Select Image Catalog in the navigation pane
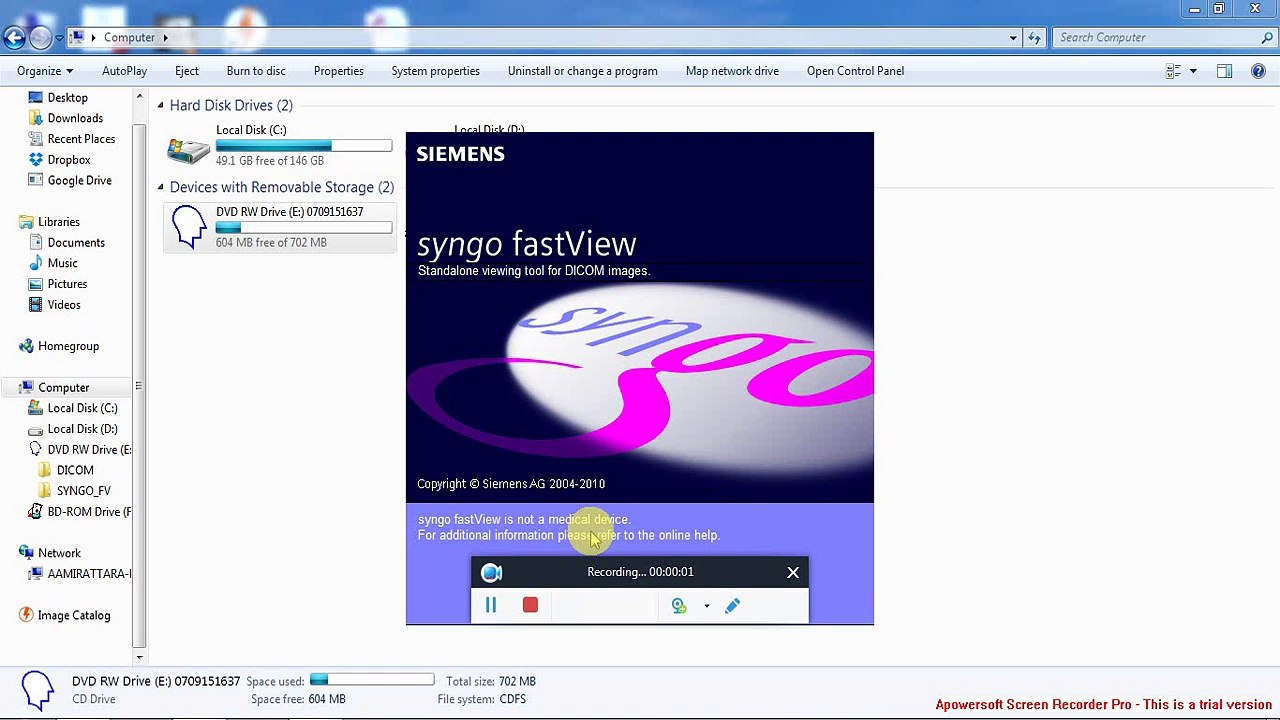Screen dimensions: 1280x720 coord(73,616)
